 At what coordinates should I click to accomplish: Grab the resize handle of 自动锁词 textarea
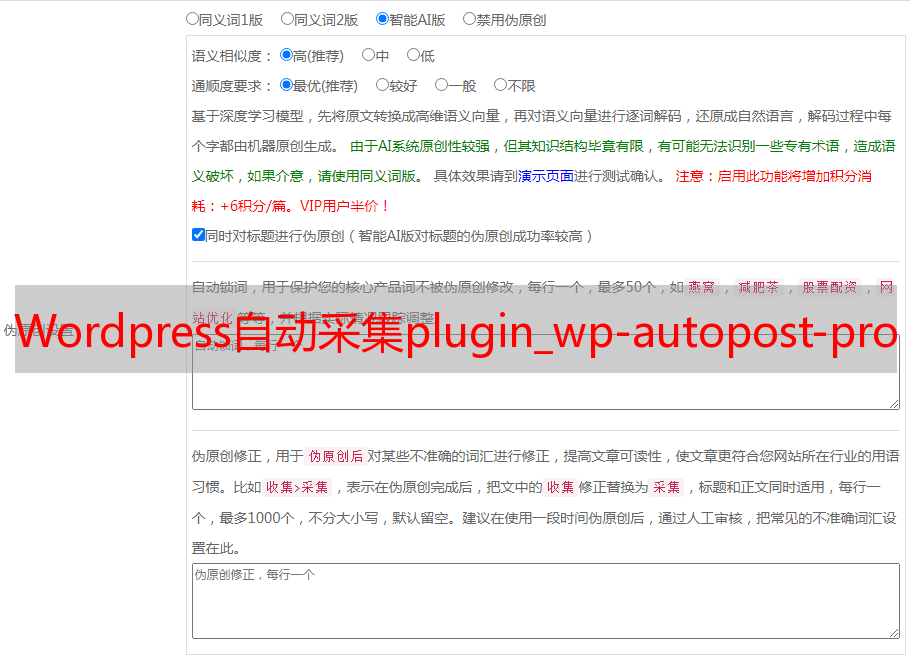pos(894,404)
